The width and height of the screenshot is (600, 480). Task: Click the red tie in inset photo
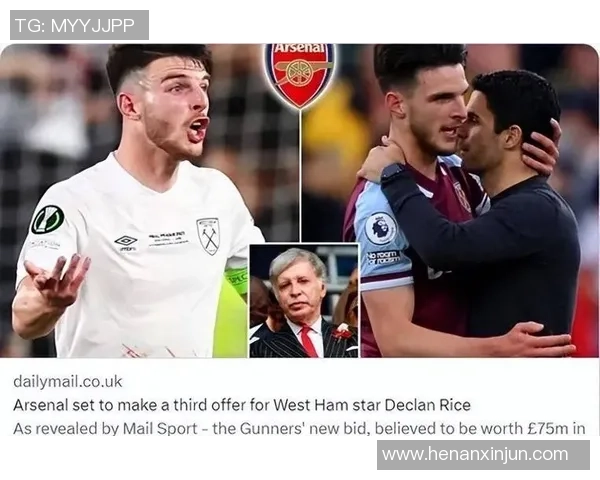pos(308,341)
